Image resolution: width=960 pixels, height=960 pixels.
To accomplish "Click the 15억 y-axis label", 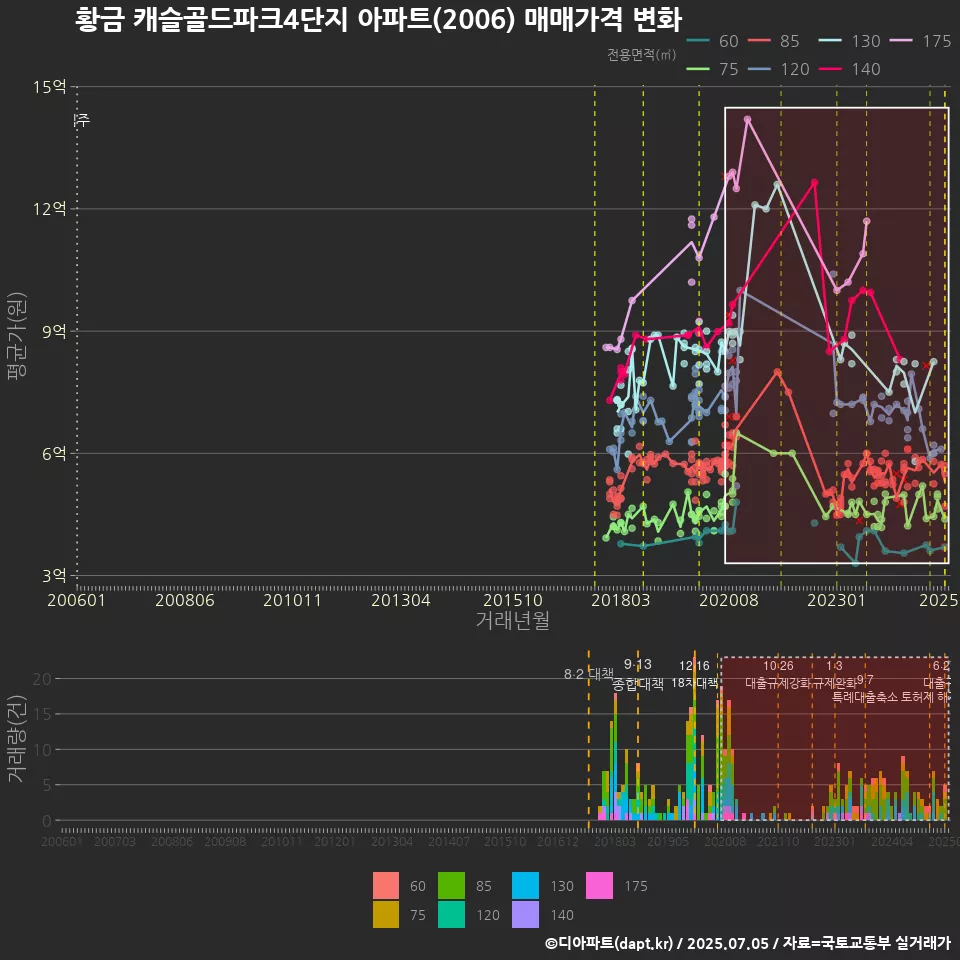I will pos(50,86).
